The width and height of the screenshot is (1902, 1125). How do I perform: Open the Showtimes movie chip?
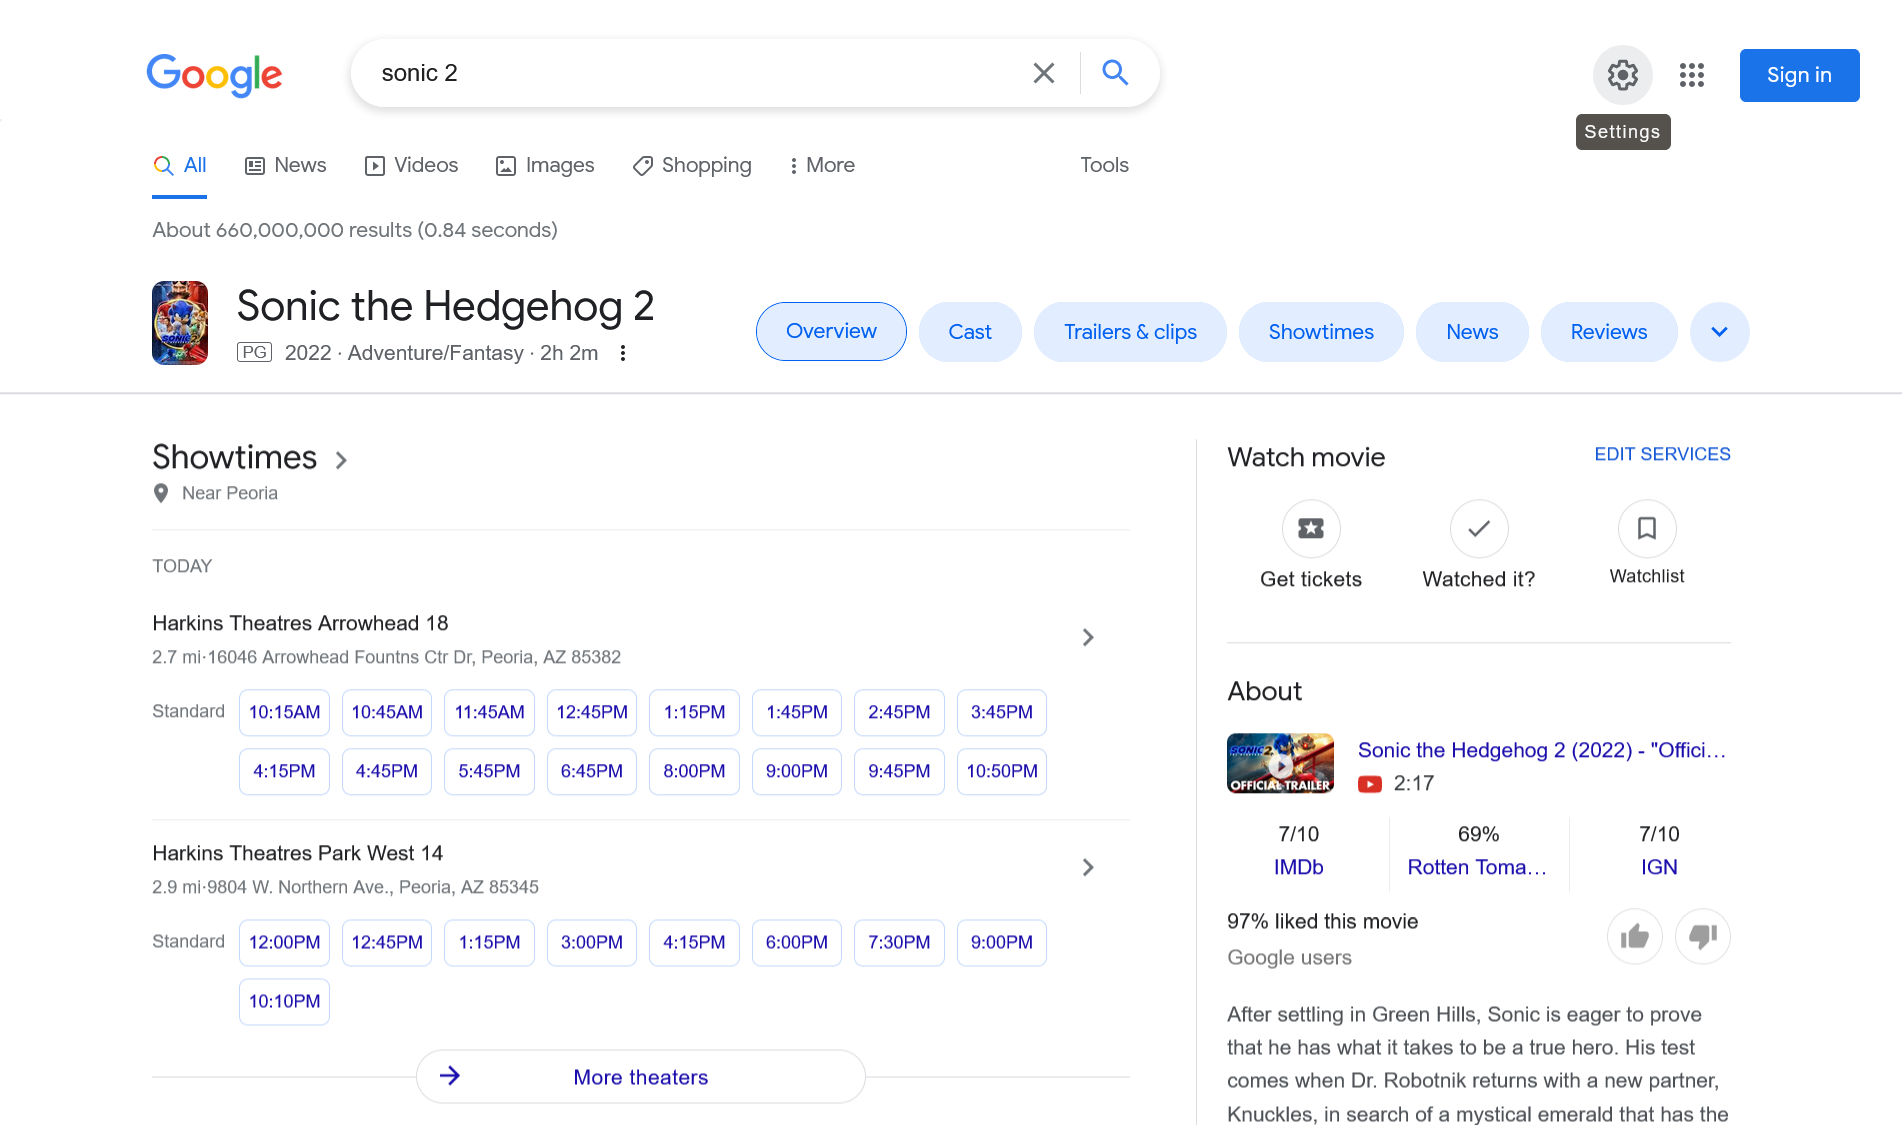(1321, 331)
